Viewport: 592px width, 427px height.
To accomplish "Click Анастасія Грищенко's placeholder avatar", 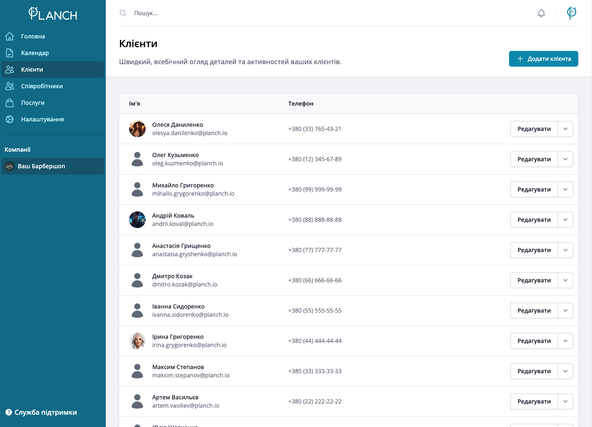I will click(137, 250).
